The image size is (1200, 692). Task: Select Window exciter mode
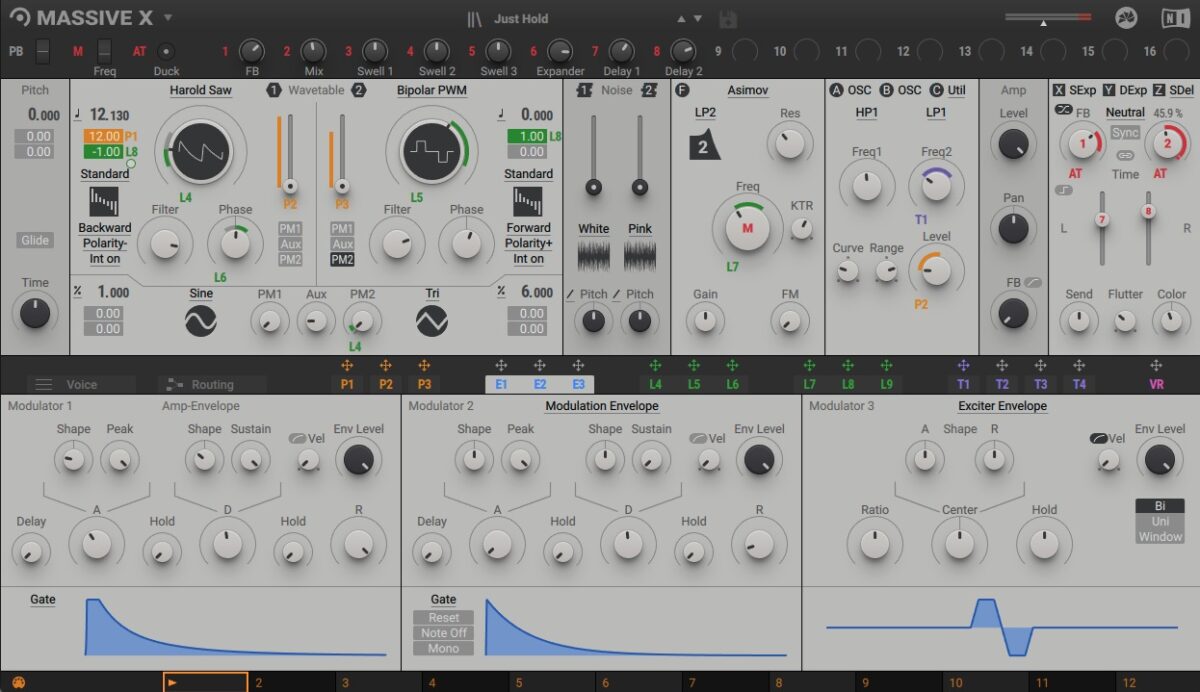[x=1159, y=537]
